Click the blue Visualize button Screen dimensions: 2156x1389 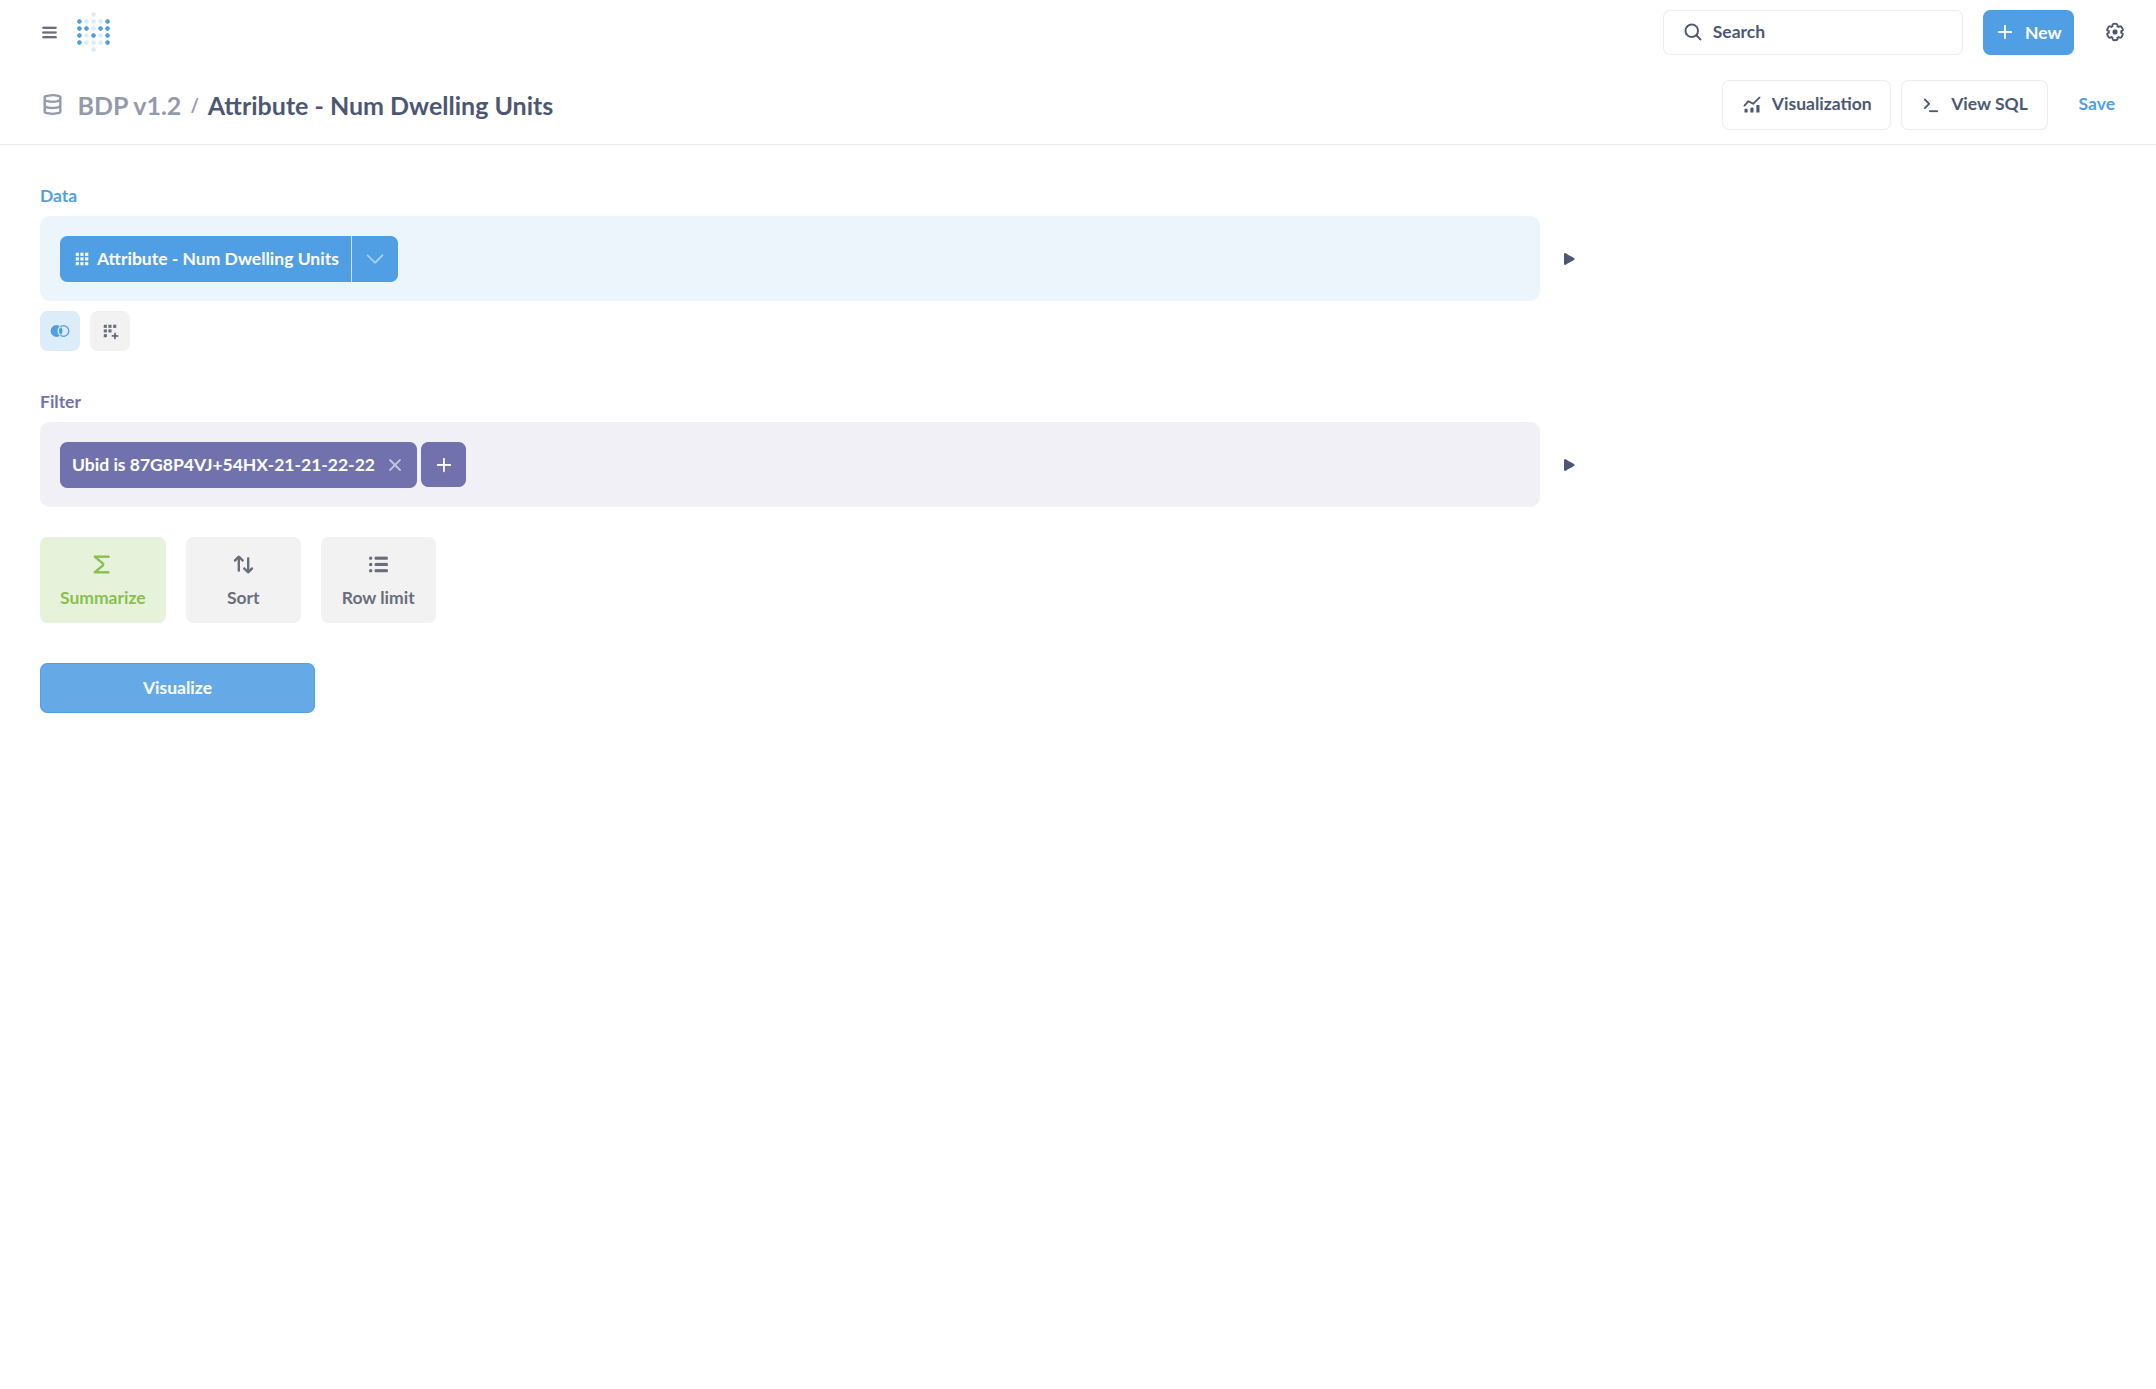pyautogui.click(x=177, y=688)
